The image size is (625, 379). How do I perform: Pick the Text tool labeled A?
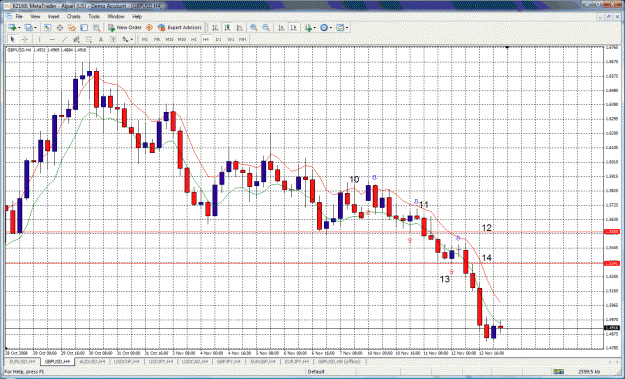100,39
